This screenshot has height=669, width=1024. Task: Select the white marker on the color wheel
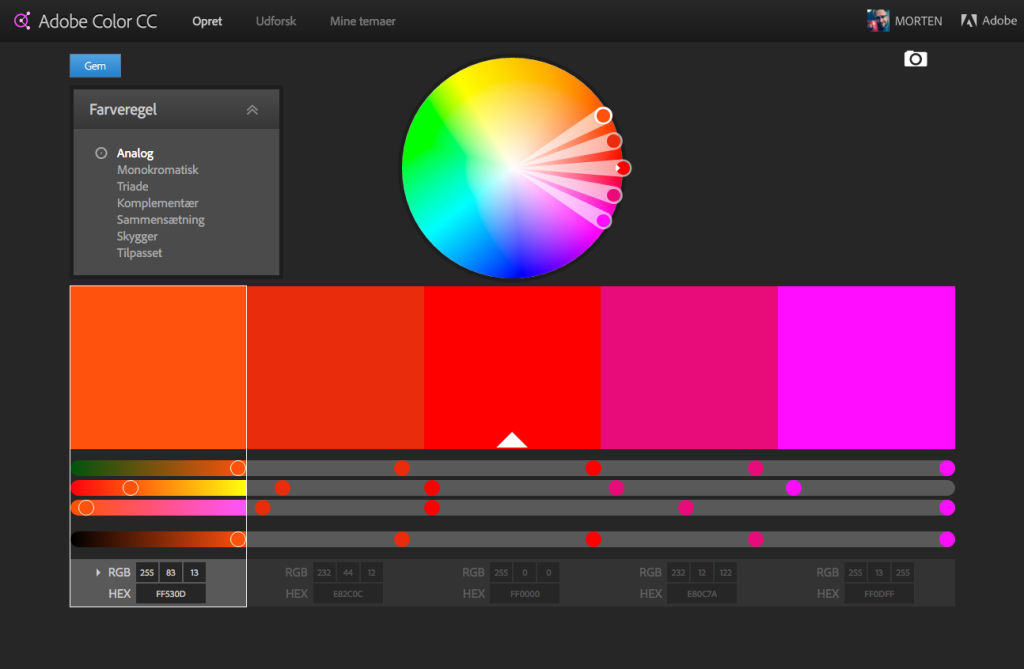603,115
